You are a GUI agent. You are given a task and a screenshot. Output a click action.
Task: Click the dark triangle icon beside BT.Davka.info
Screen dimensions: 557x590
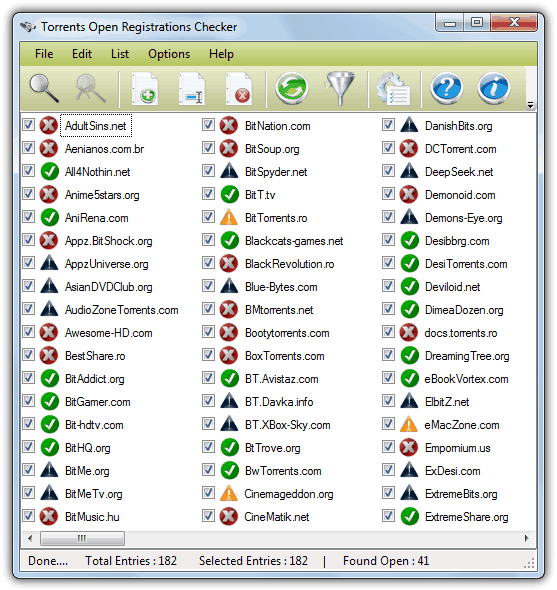click(229, 401)
